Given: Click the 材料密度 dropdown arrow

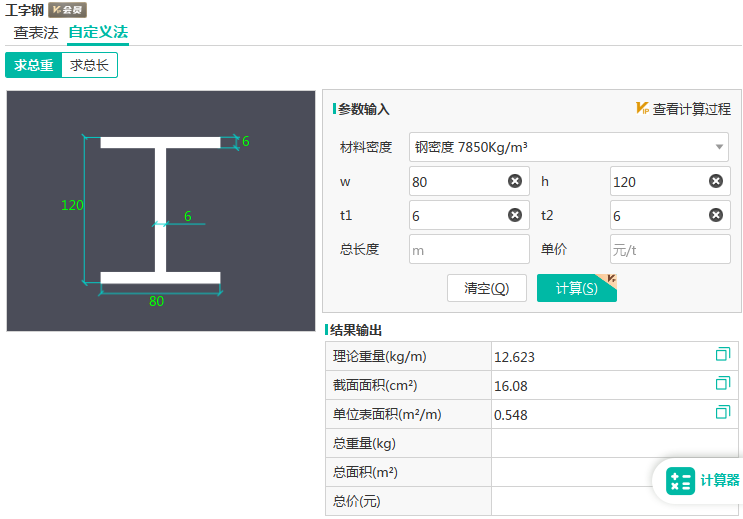Looking at the screenshot, I should pyautogui.click(x=719, y=147).
